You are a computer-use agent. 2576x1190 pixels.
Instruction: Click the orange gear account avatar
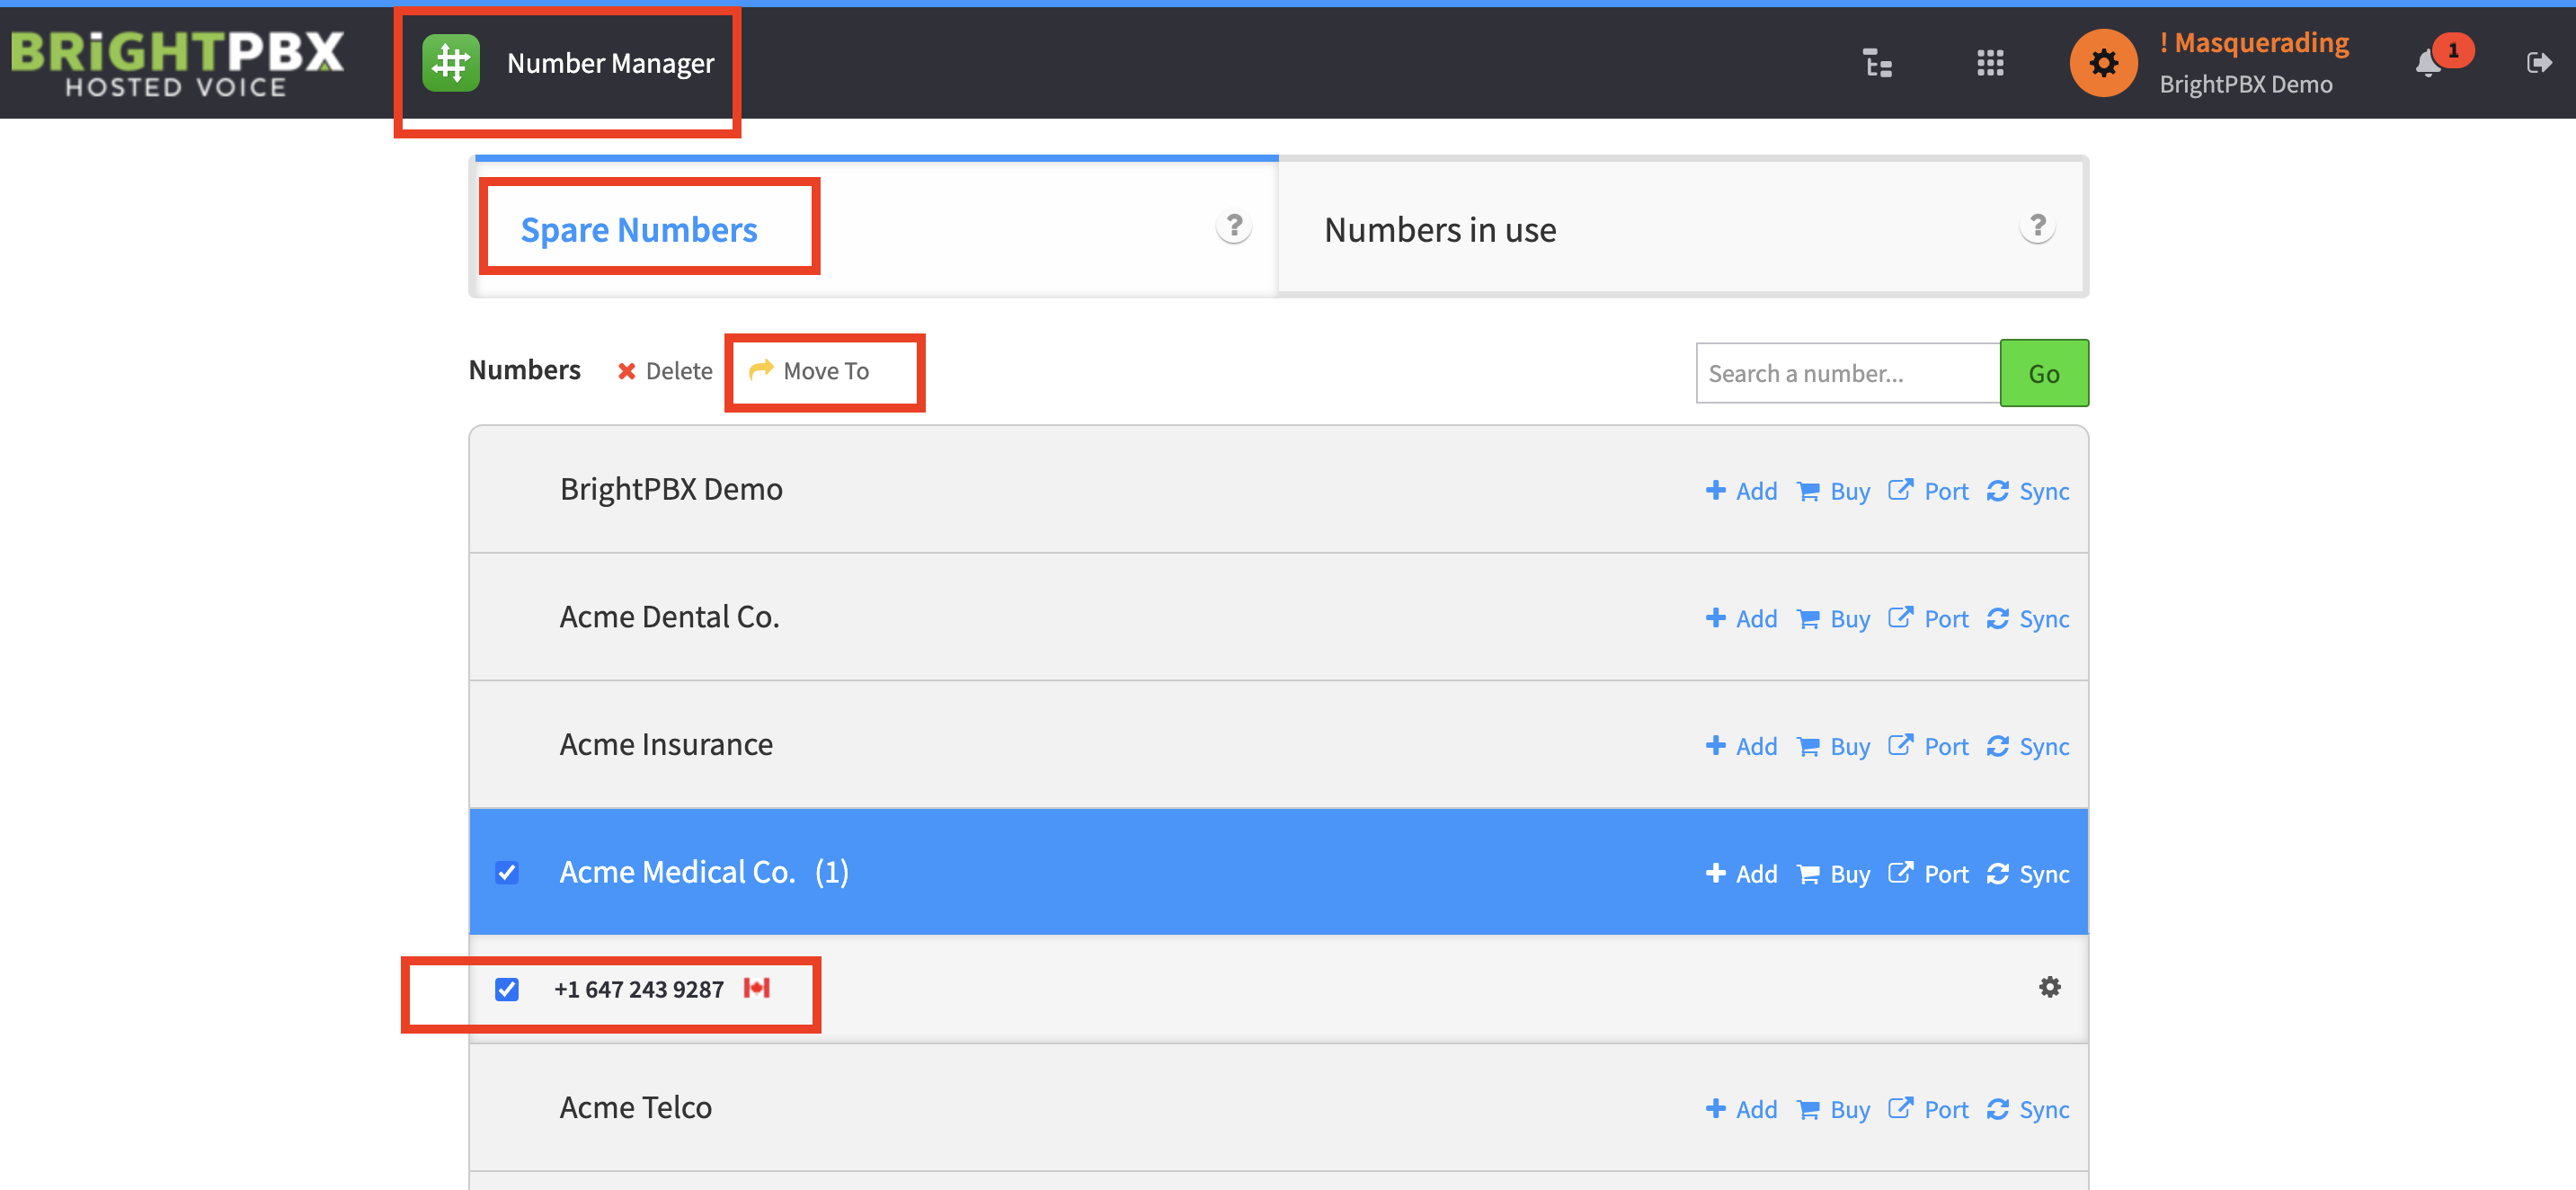click(x=2103, y=63)
